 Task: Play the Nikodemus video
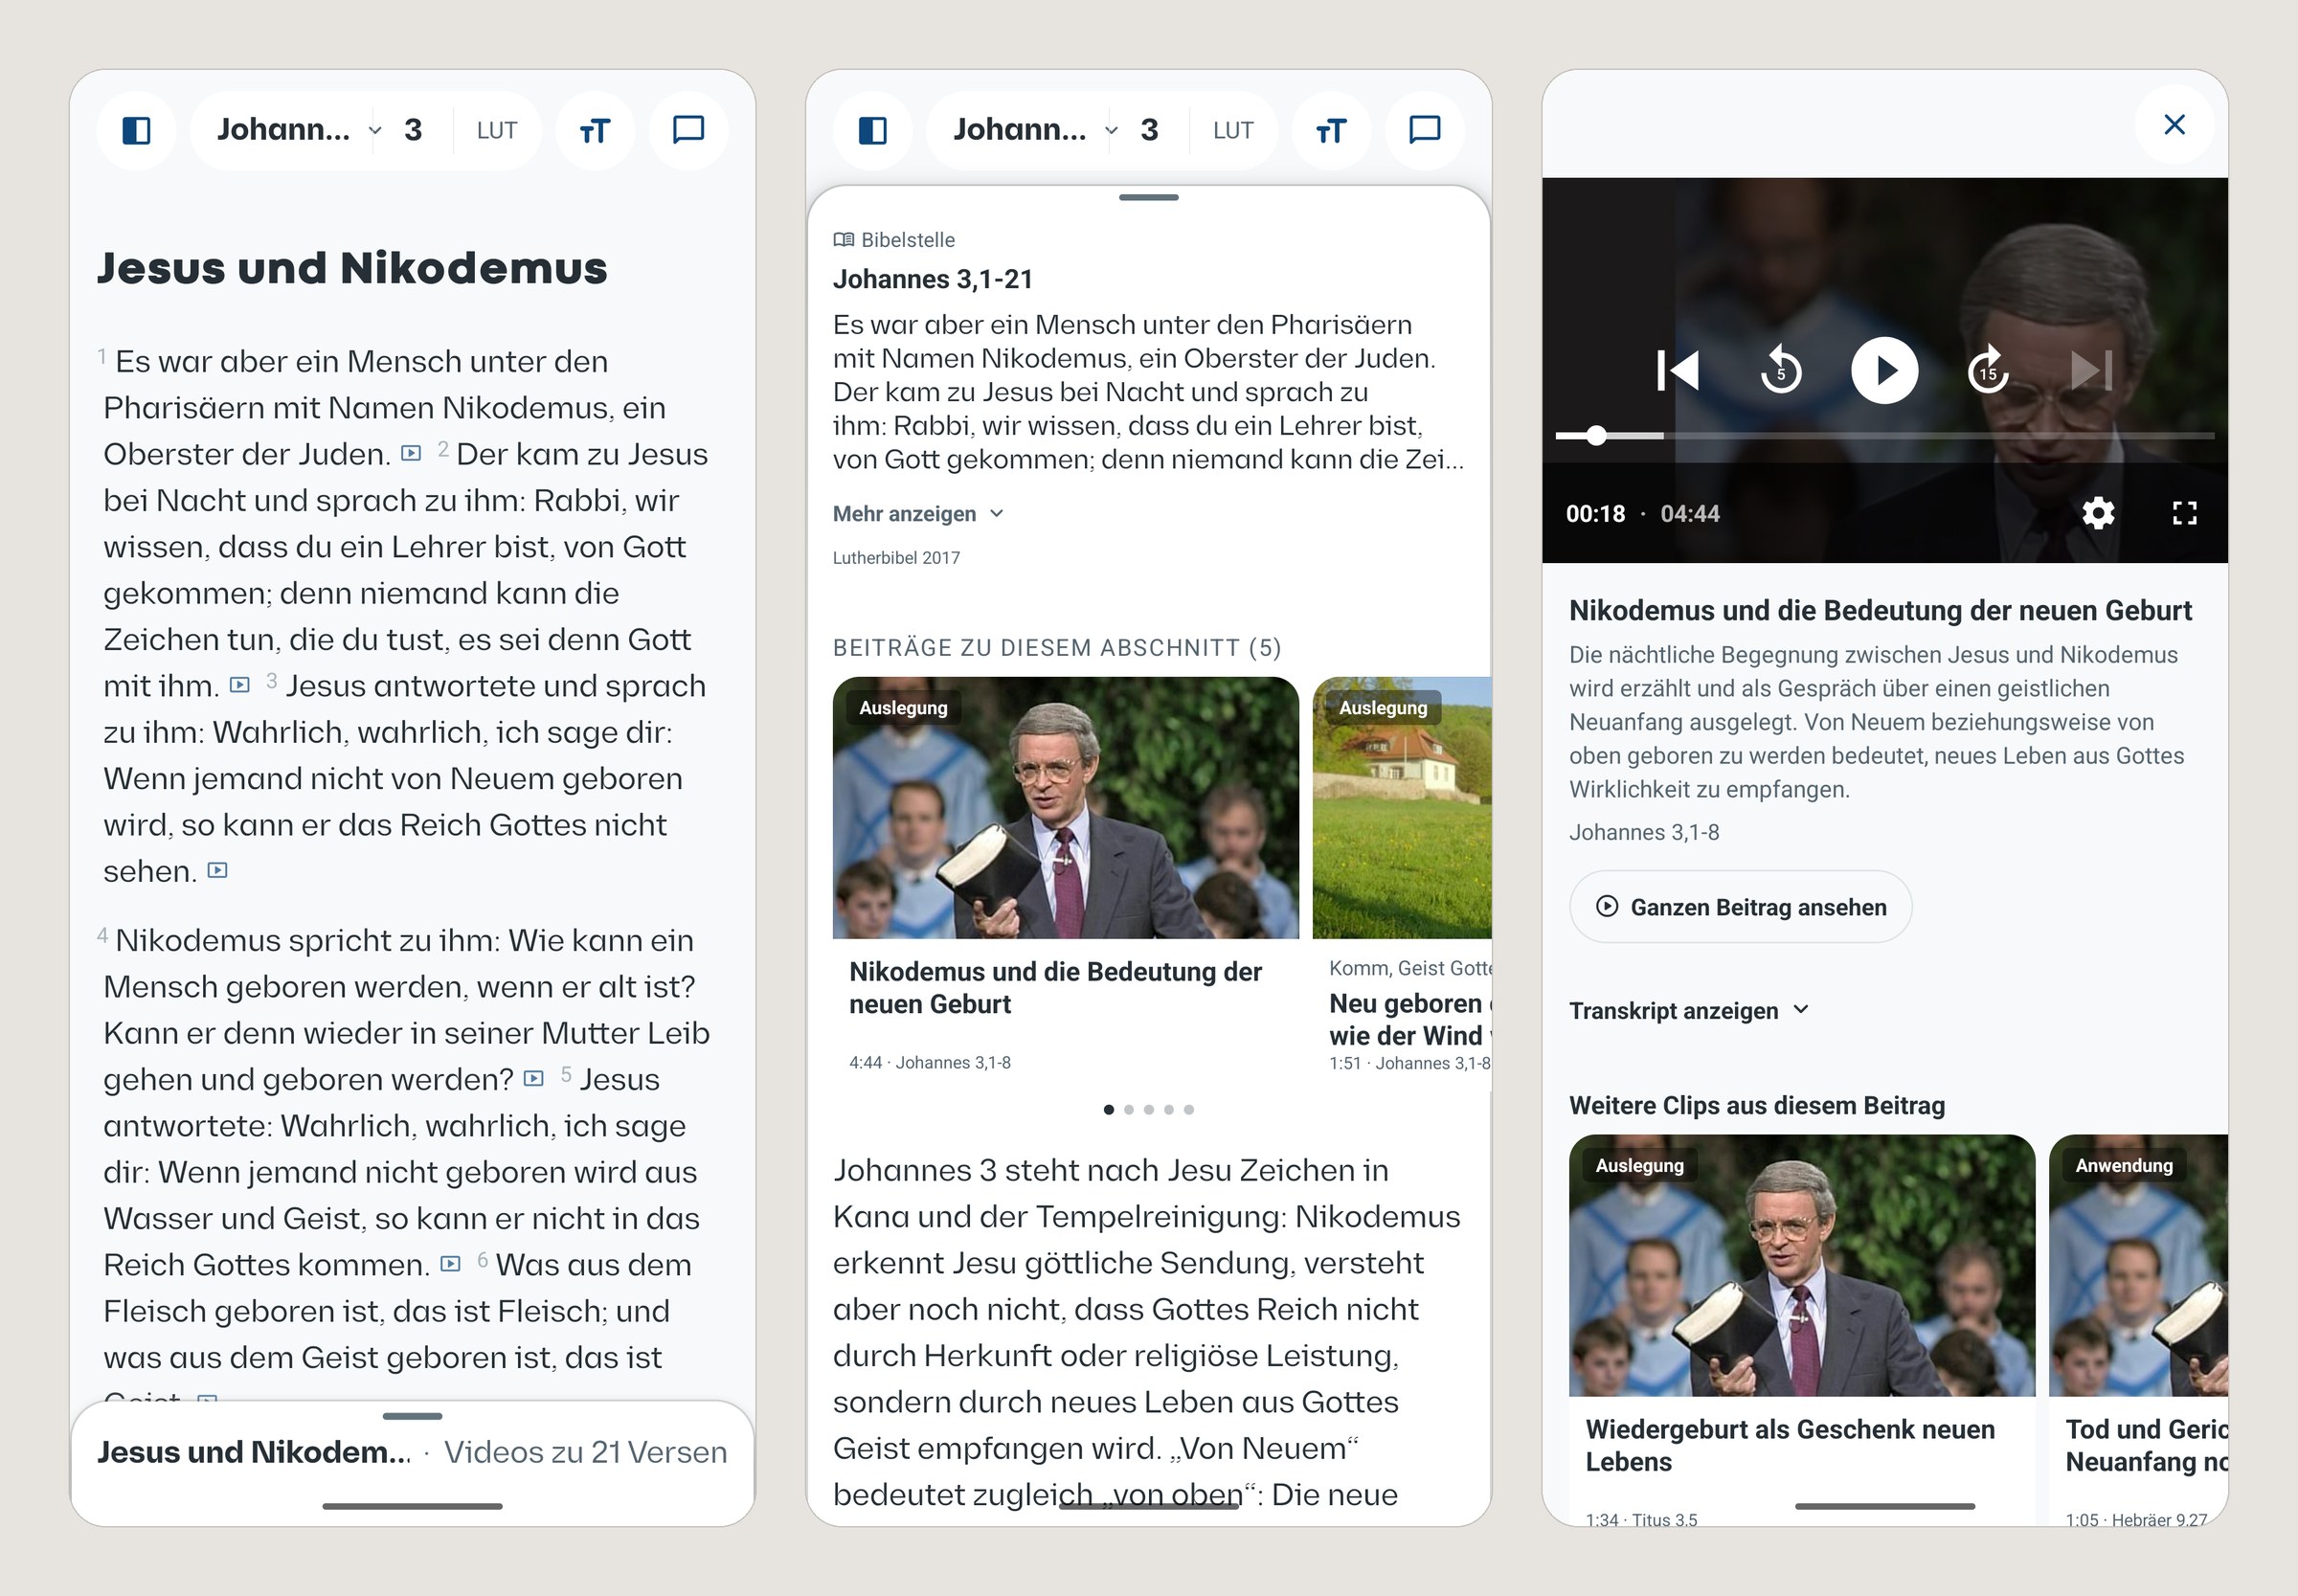tap(1885, 371)
